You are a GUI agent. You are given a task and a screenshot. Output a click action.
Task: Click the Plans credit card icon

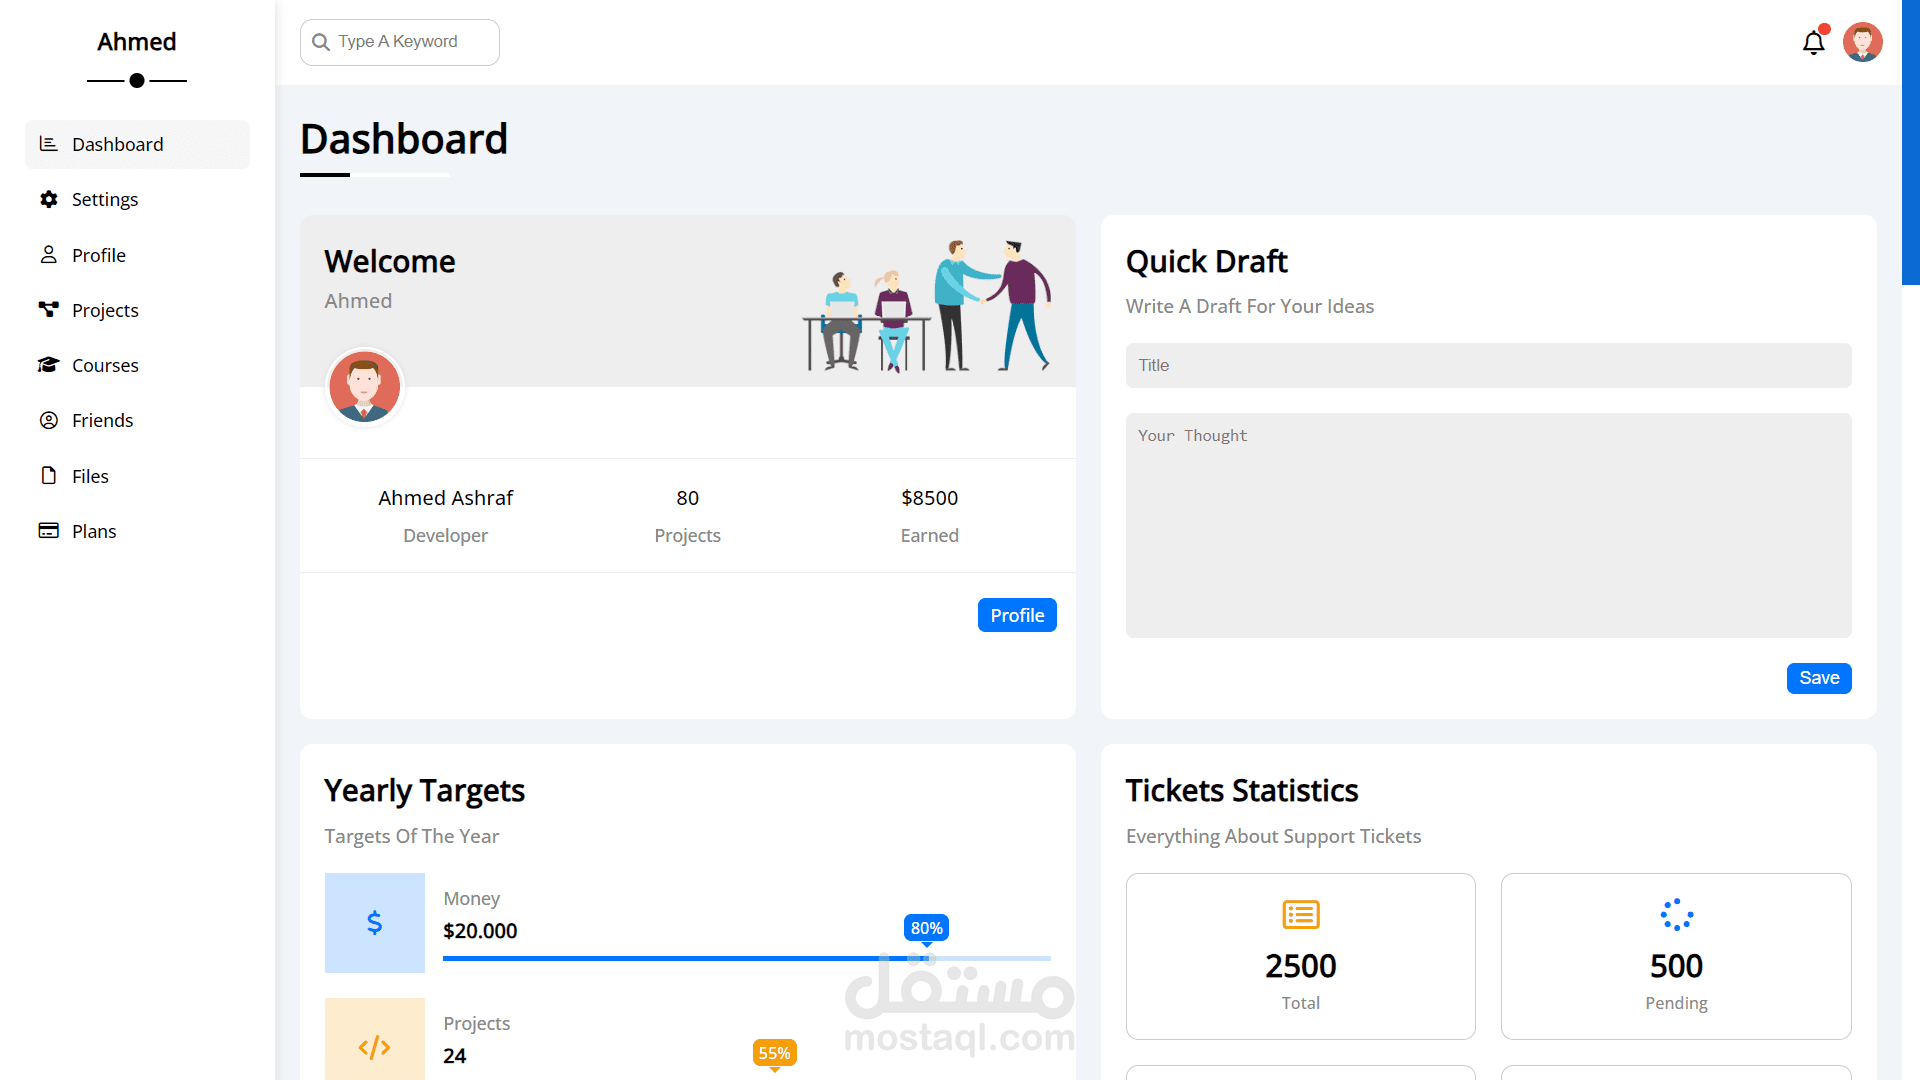pyautogui.click(x=48, y=531)
